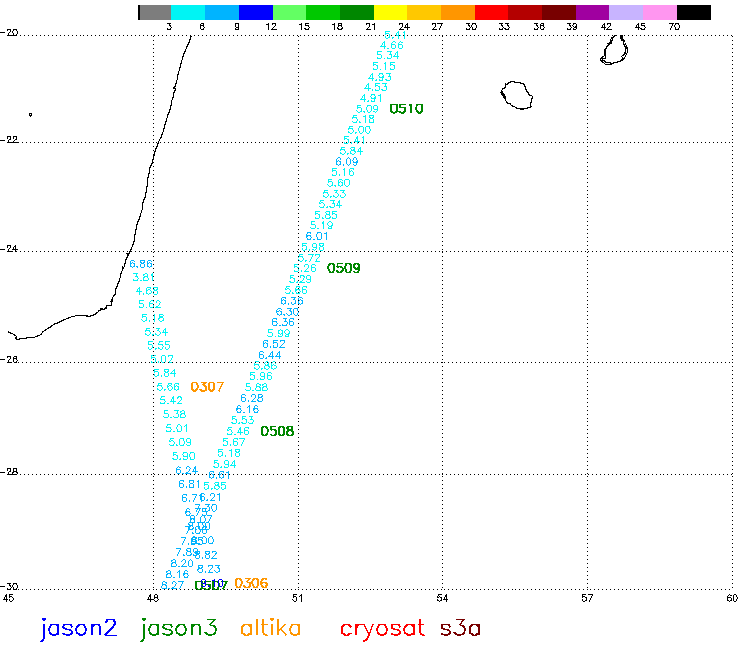Click the altika legend label
The width and height of the screenshot is (740, 650).
[270, 628]
